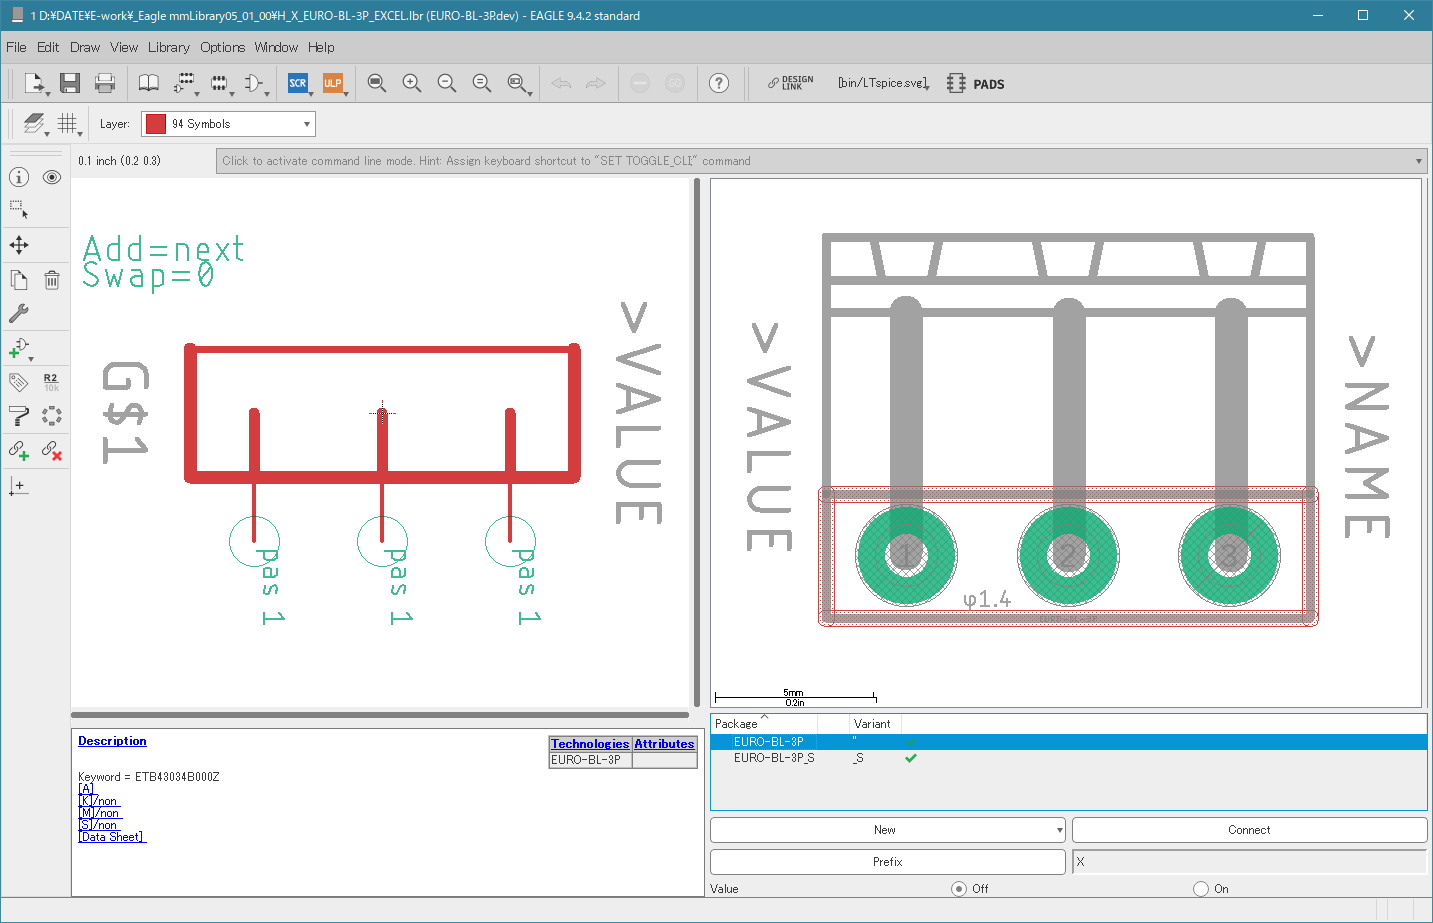
Task: Run the ULP user language program icon
Action: [333, 83]
